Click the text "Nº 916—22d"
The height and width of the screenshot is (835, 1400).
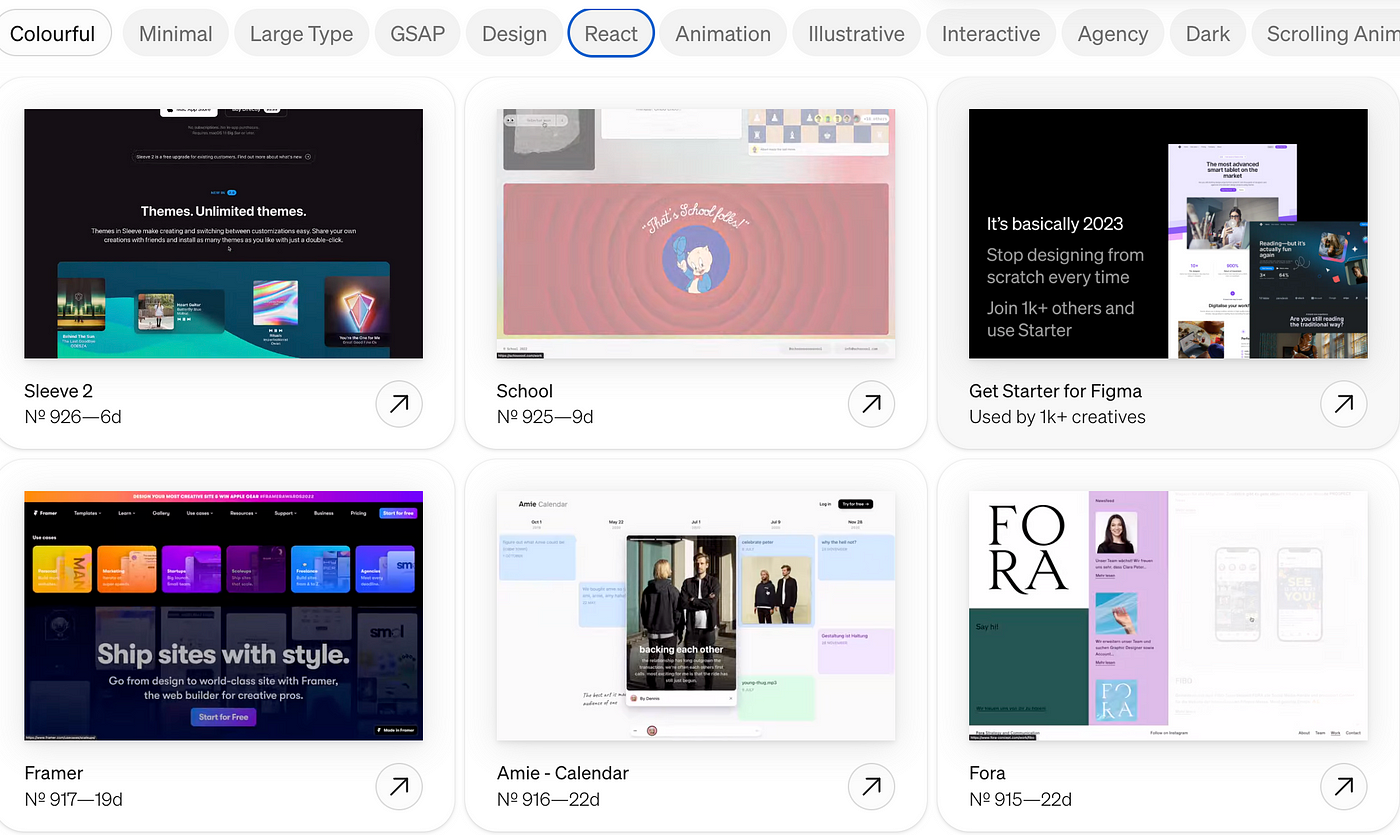[548, 799]
